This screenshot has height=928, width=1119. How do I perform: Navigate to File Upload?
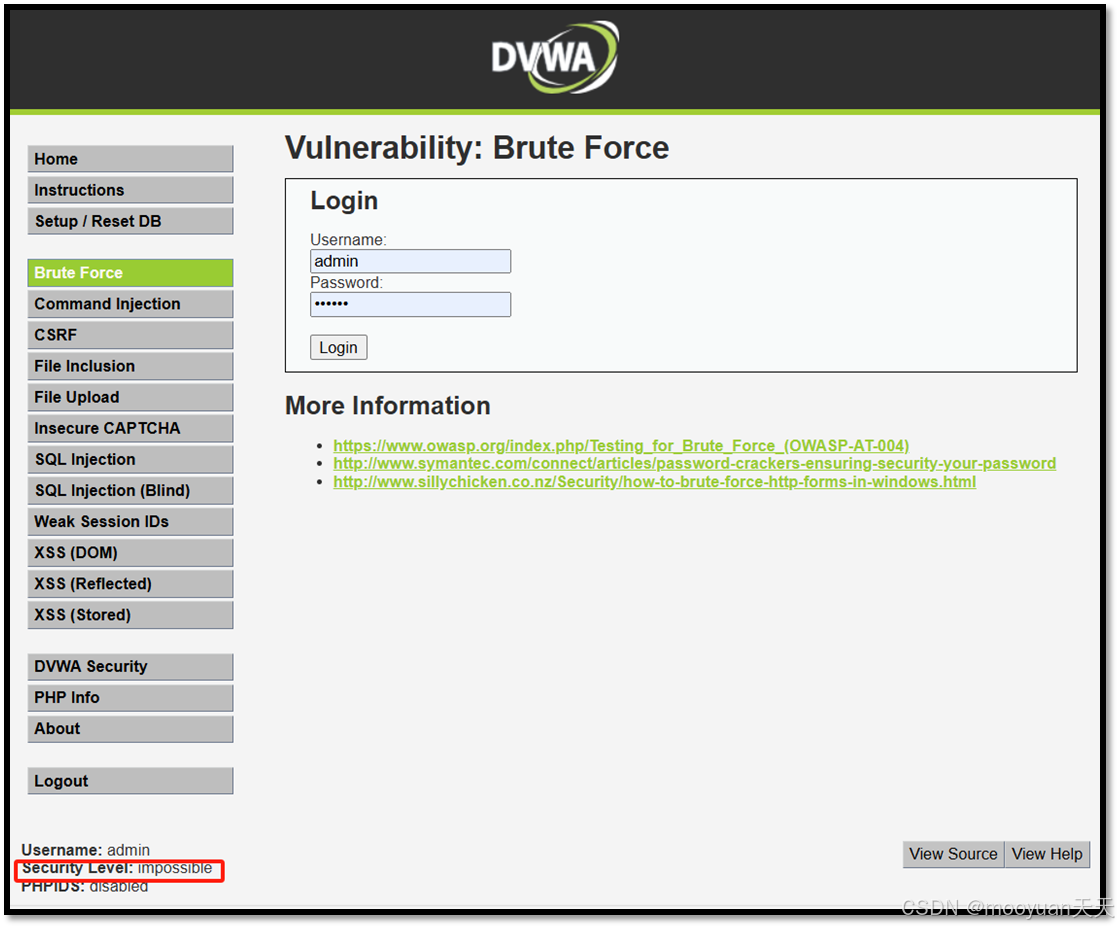pyautogui.click(x=131, y=397)
